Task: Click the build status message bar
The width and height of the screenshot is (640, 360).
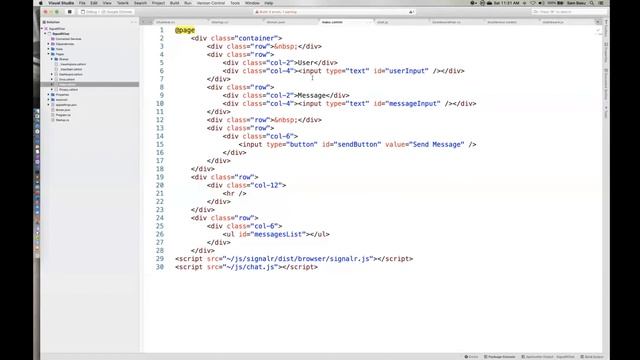Action: coord(334,12)
